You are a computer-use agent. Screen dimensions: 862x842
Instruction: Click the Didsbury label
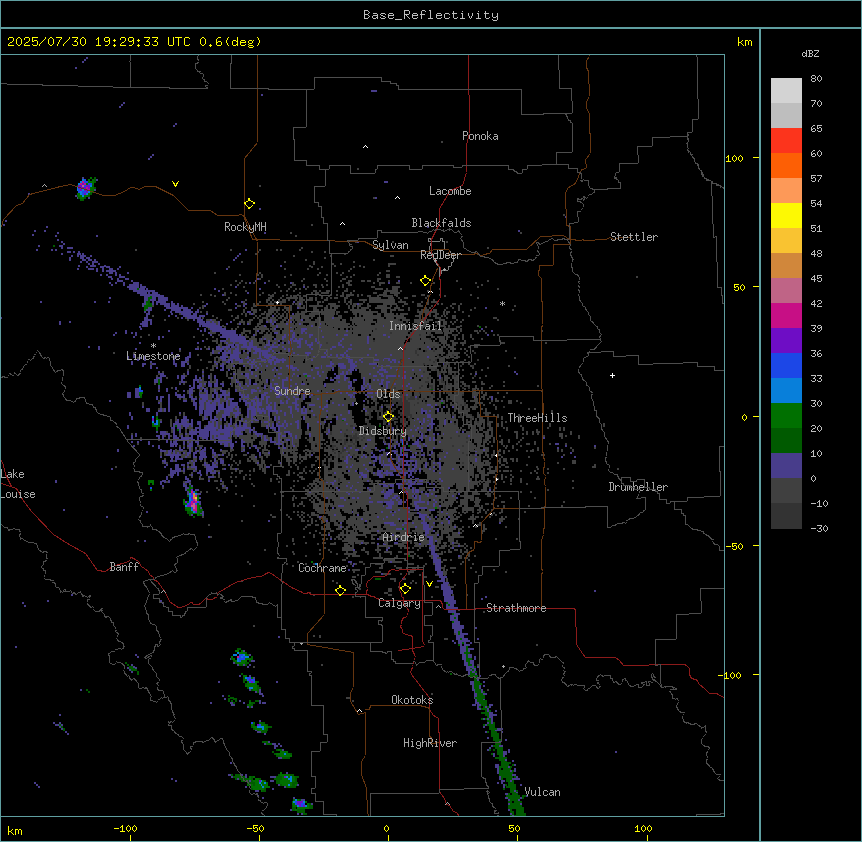coord(383,431)
